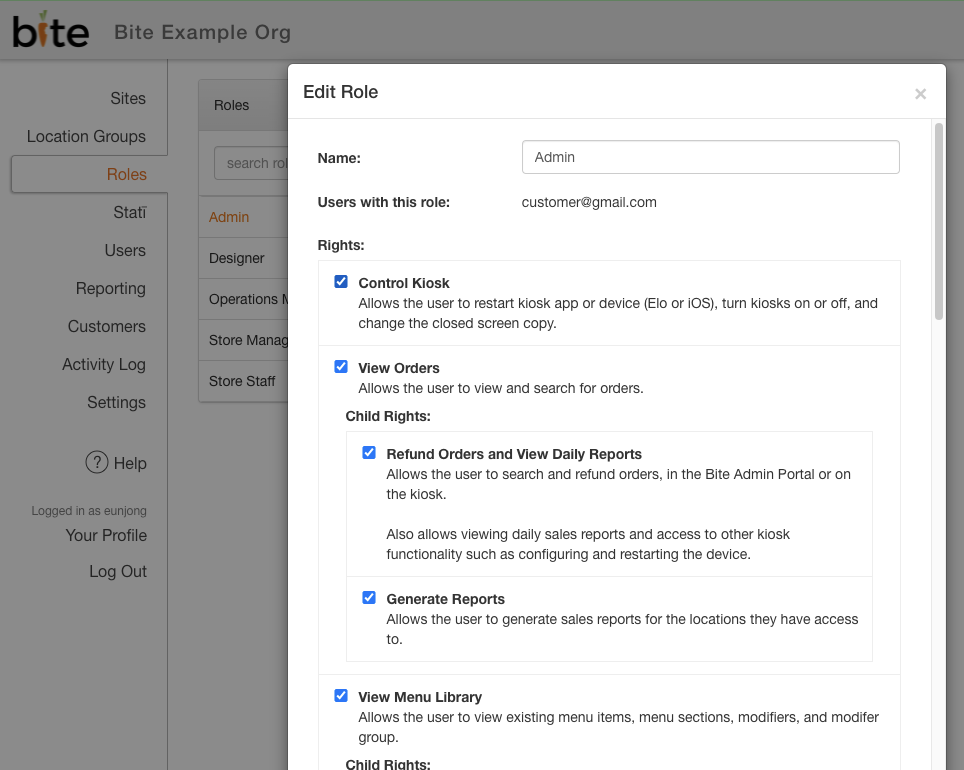Open Settings from the sidebar
This screenshot has width=964, height=770.
(x=116, y=402)
